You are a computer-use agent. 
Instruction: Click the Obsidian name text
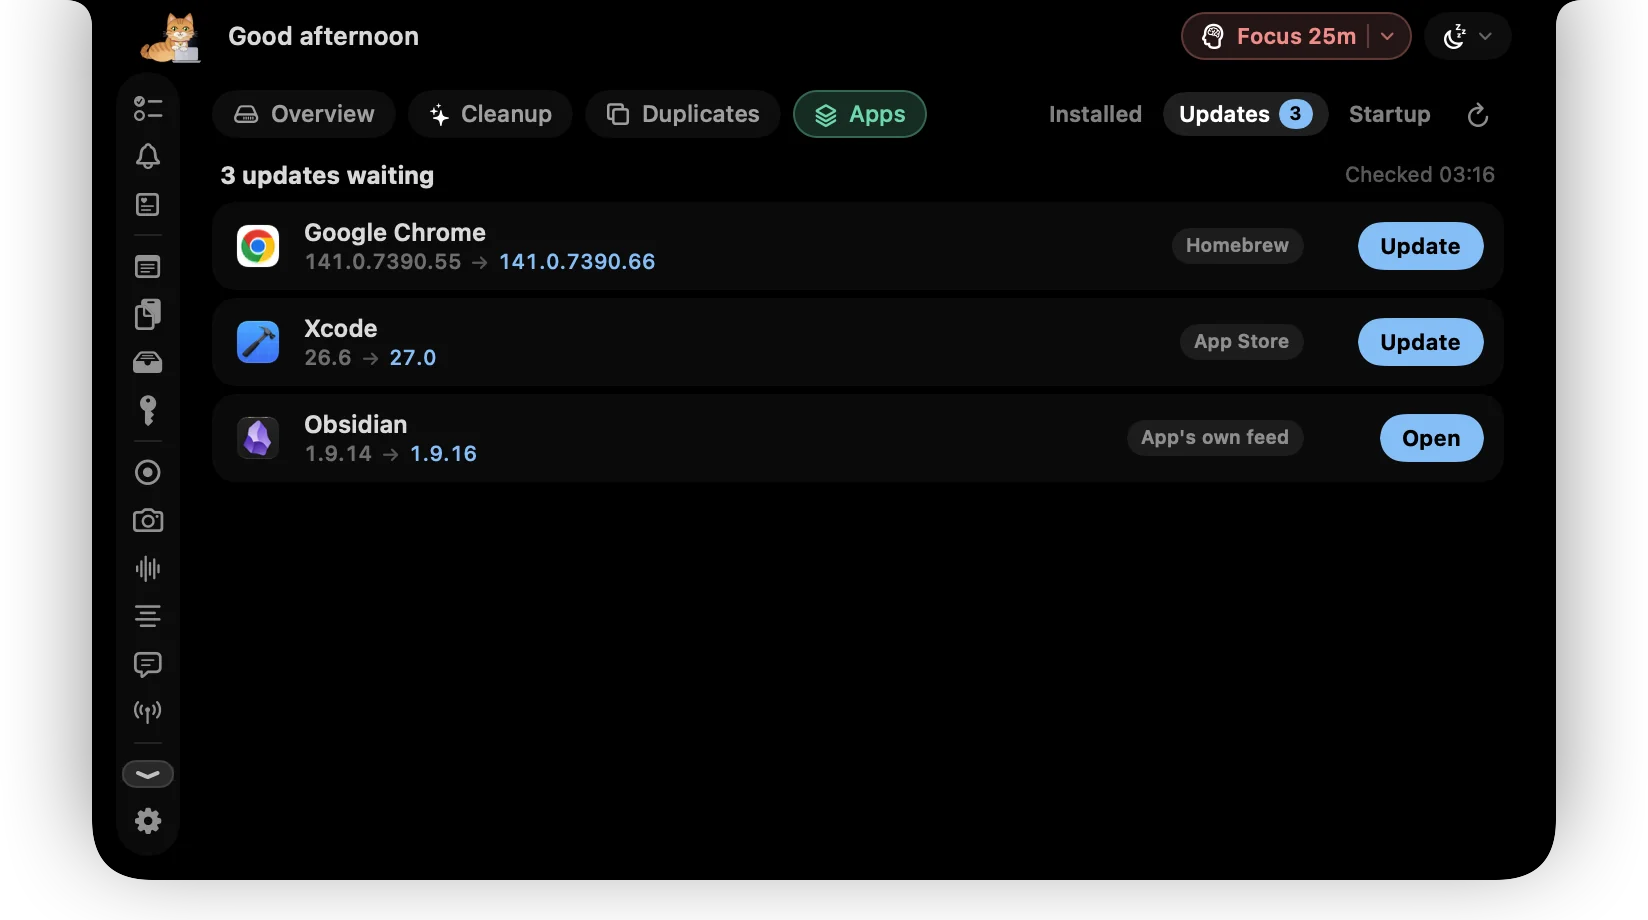point(356,424)
